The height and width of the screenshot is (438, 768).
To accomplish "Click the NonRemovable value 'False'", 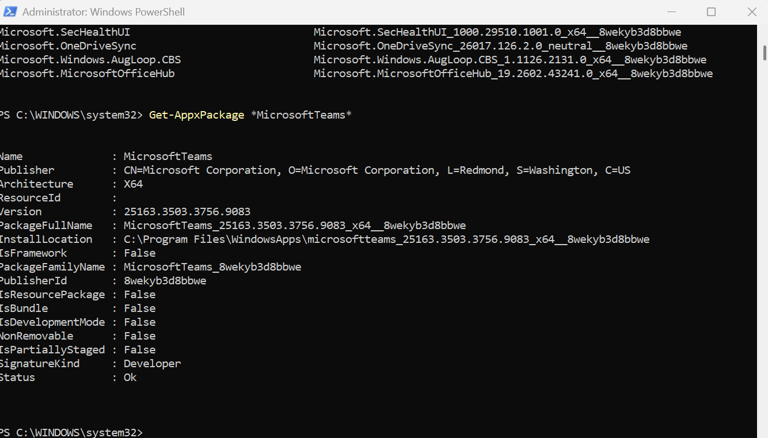I will (140, 336).
